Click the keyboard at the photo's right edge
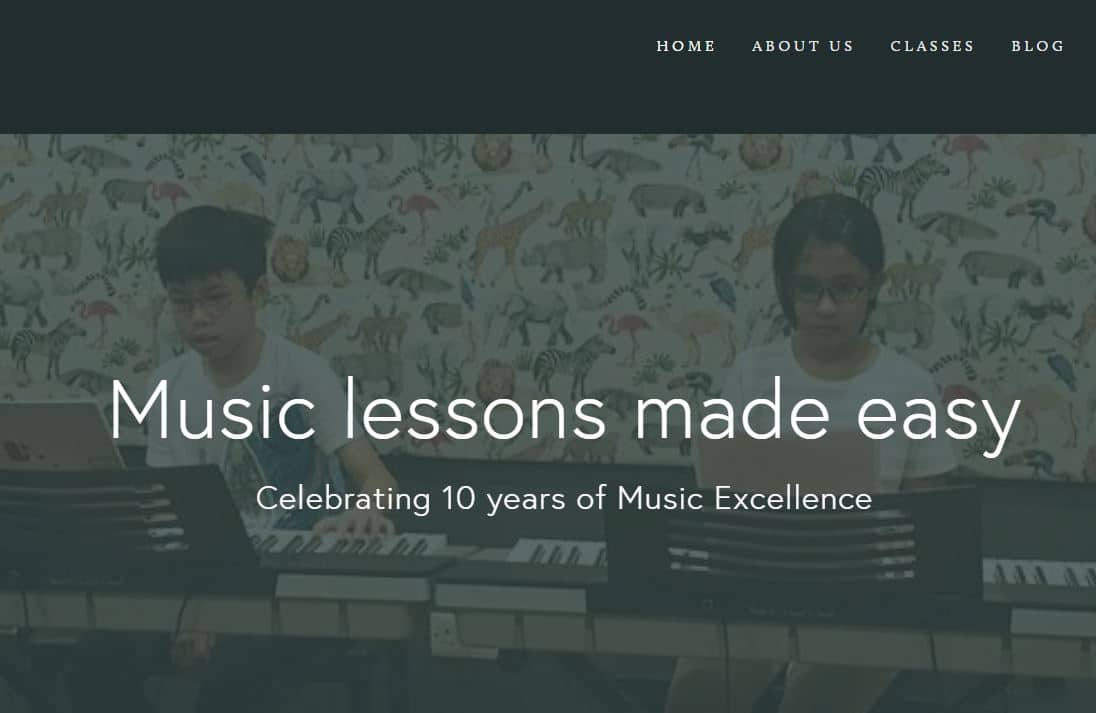1096x713 pixels. 1039,573
